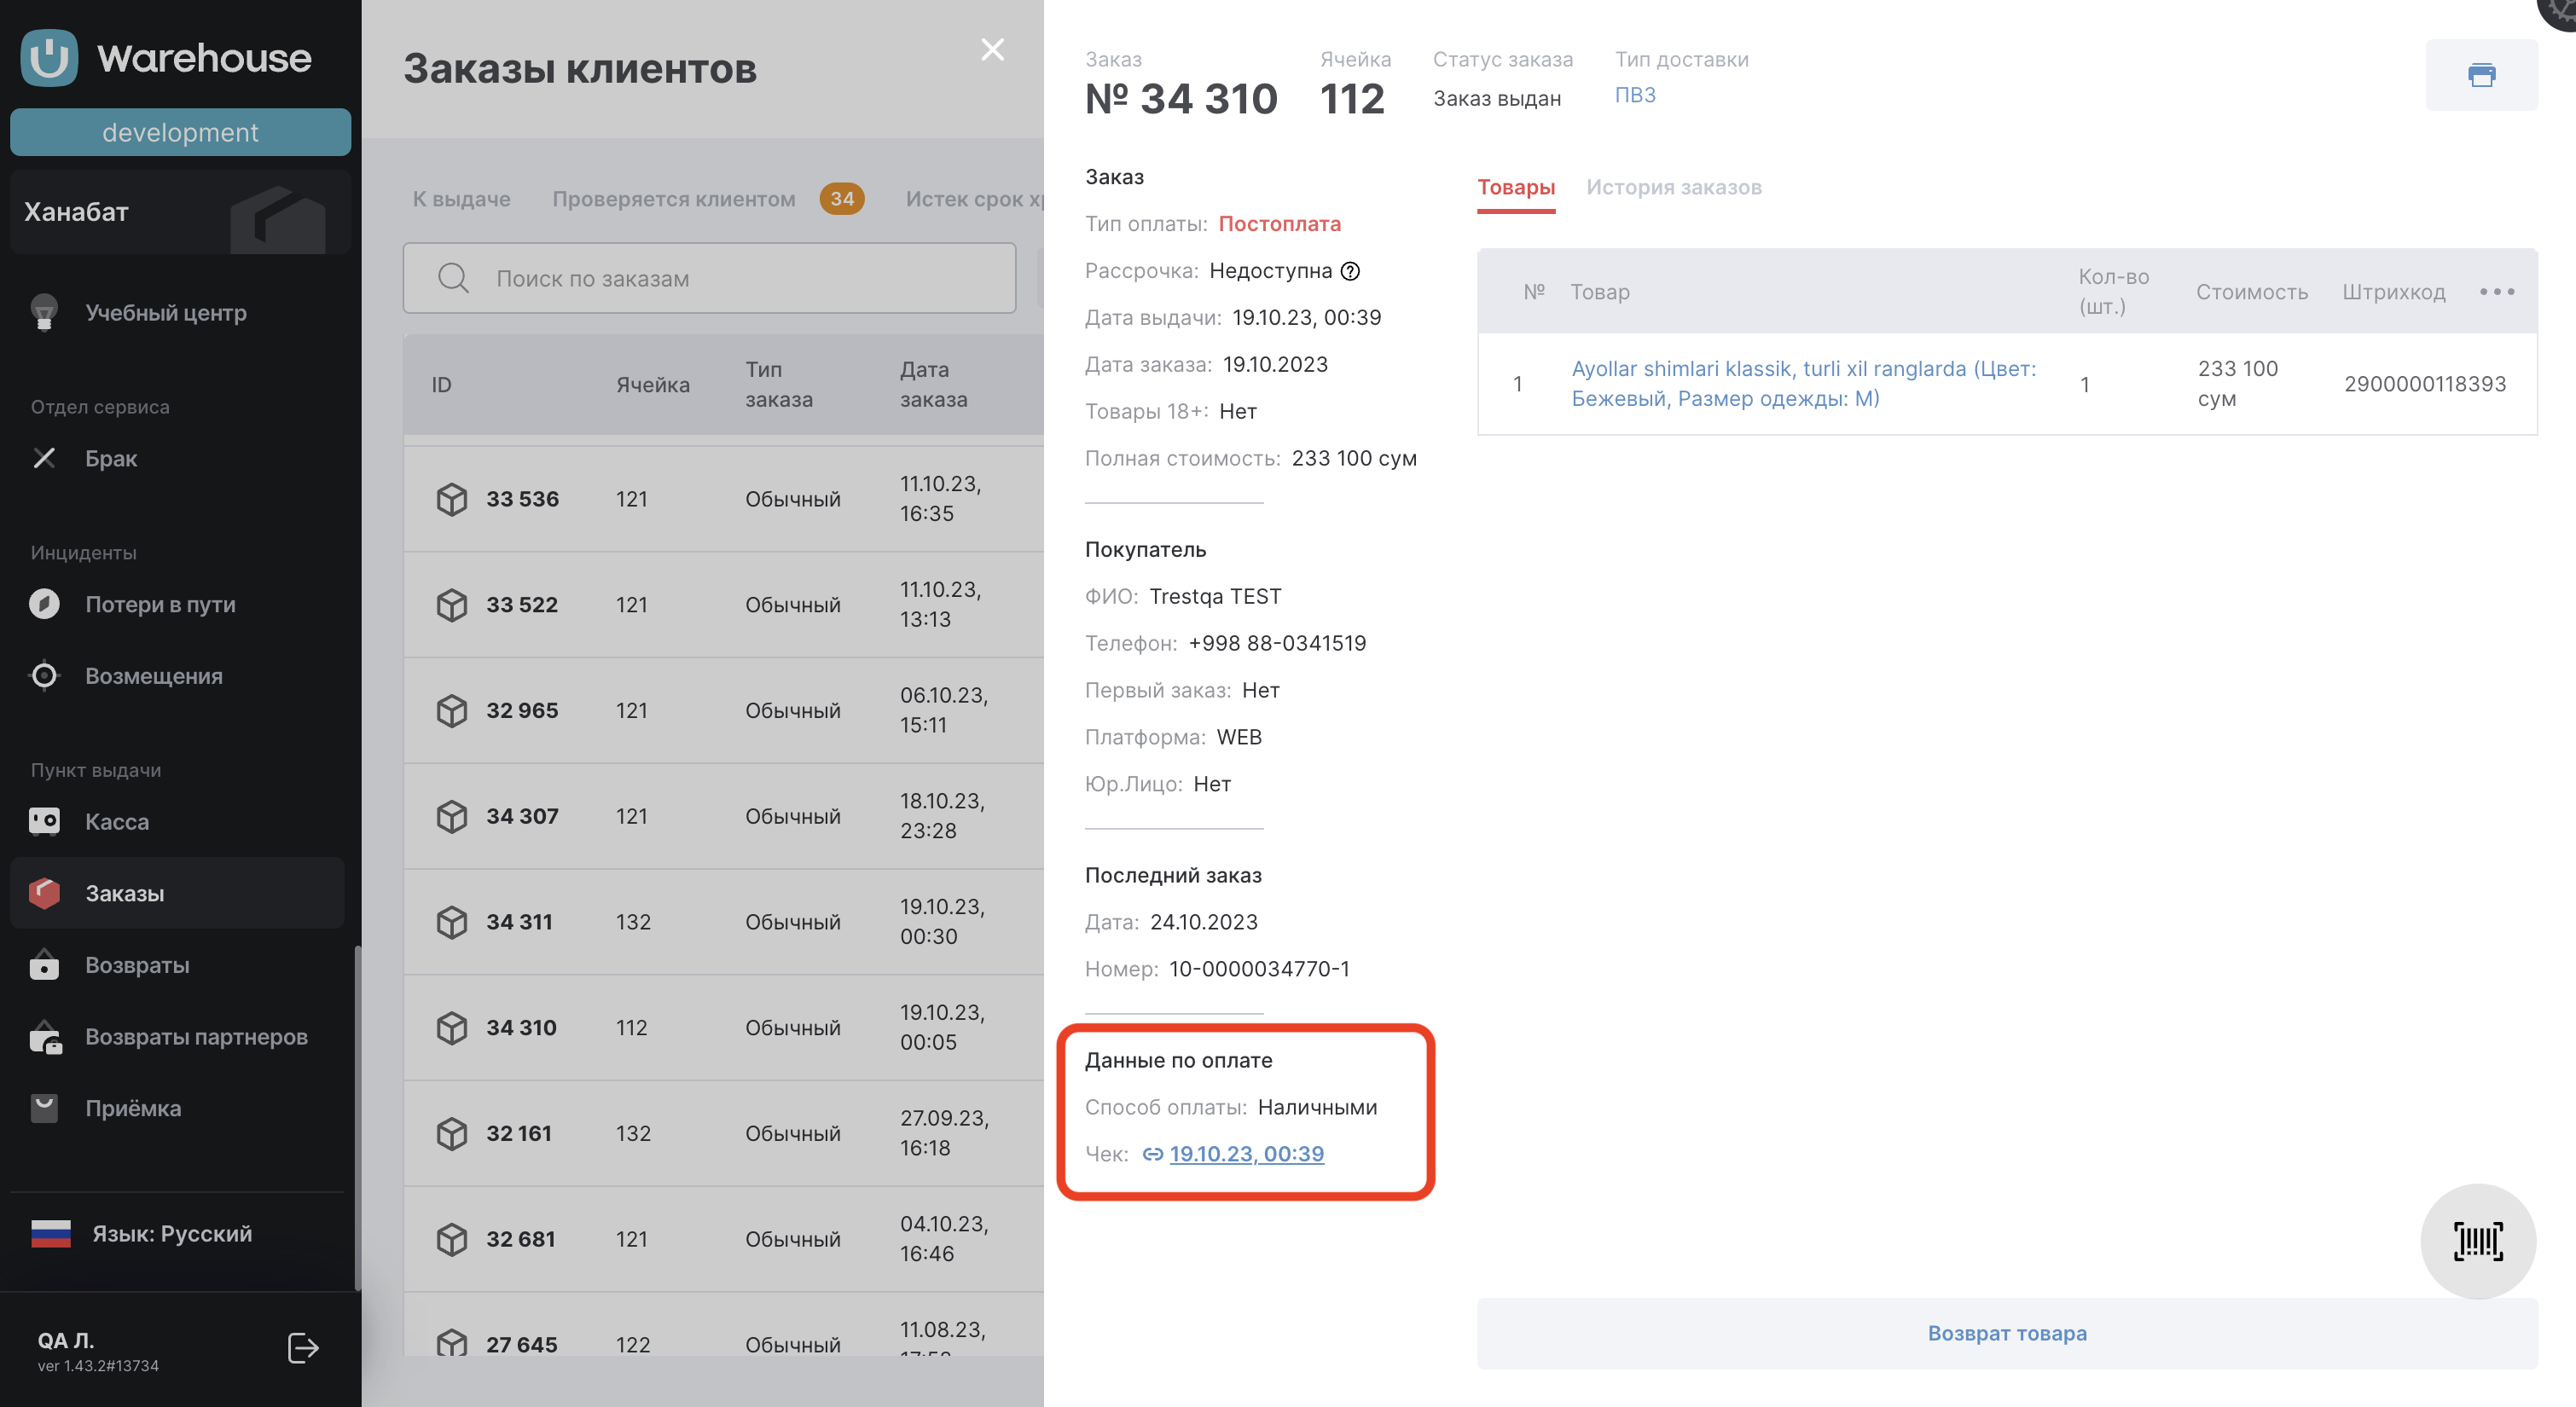The image size is (2576, 1407).
Task: Open the Язык: Русский language selector
Action: (171, 1233)
